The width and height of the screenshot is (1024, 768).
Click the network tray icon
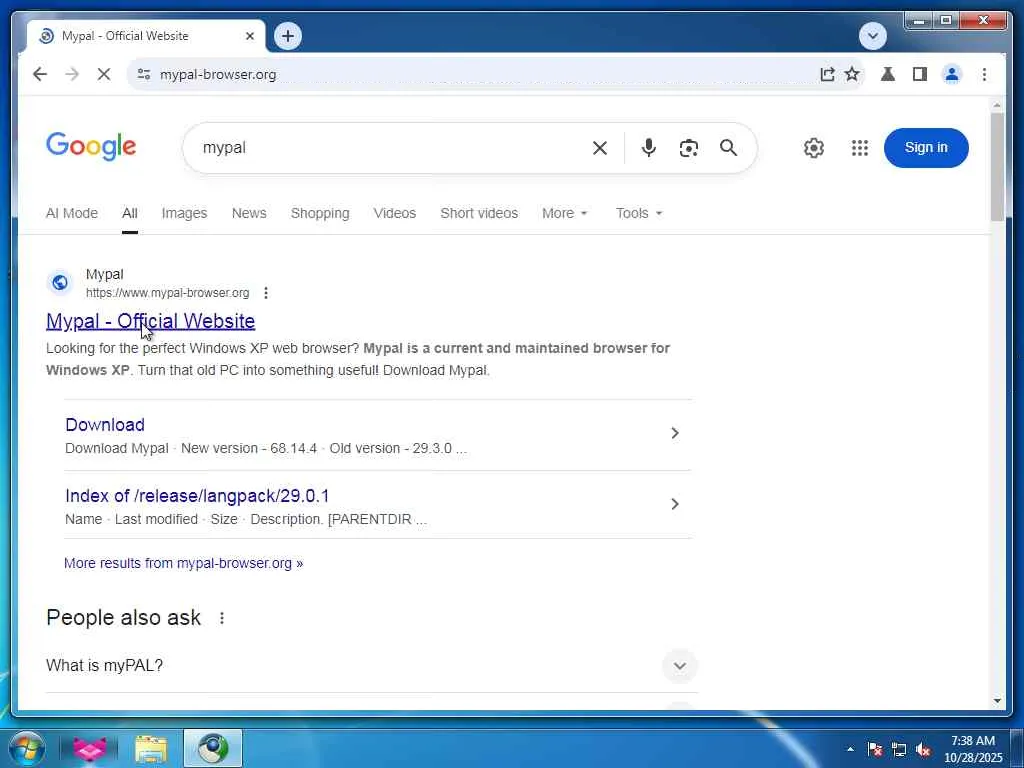[899, 749]
